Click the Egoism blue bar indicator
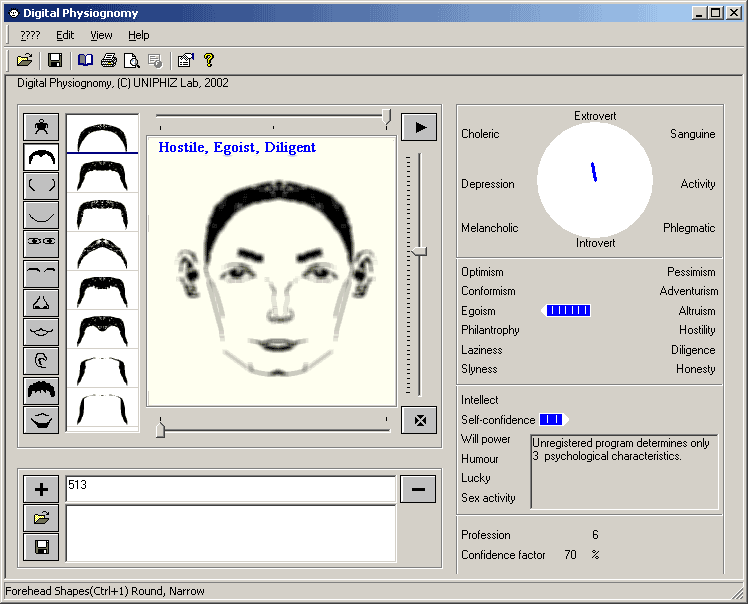The width and height of the screenshot is (748, 604). pos(568,311)
